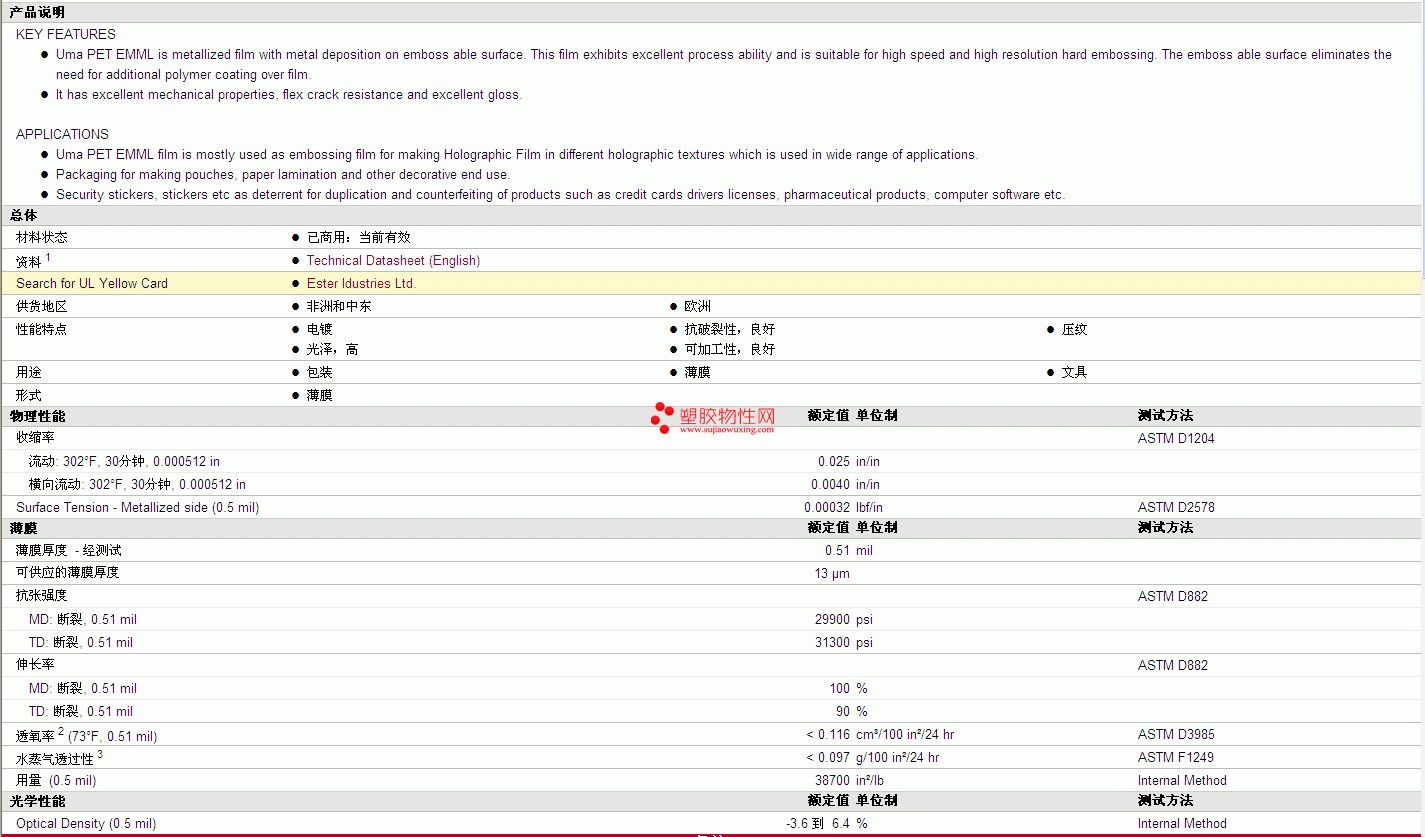Select the 物理性能 section header

coord(37,415)
